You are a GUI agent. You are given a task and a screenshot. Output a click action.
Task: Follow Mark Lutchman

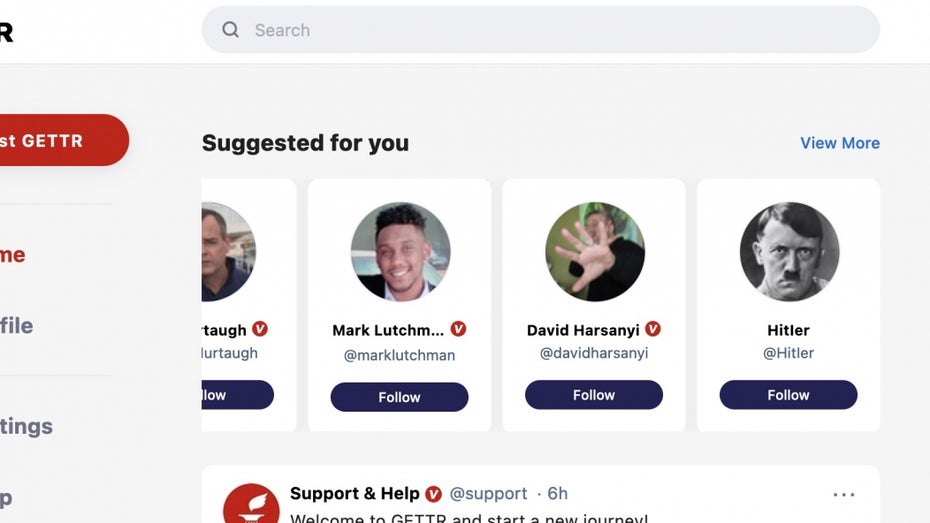(399, 397)
